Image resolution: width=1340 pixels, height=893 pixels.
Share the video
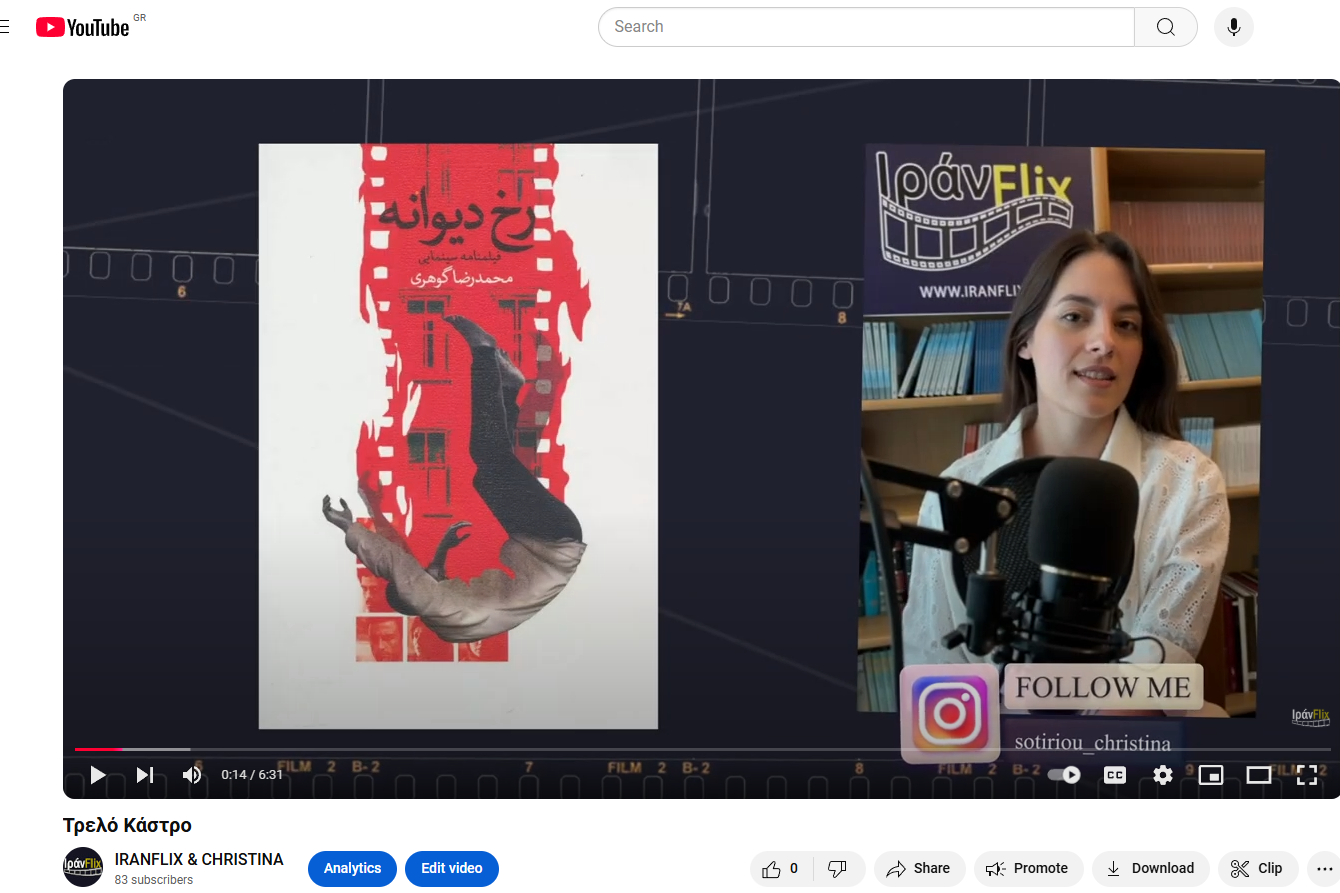point(920,868)
